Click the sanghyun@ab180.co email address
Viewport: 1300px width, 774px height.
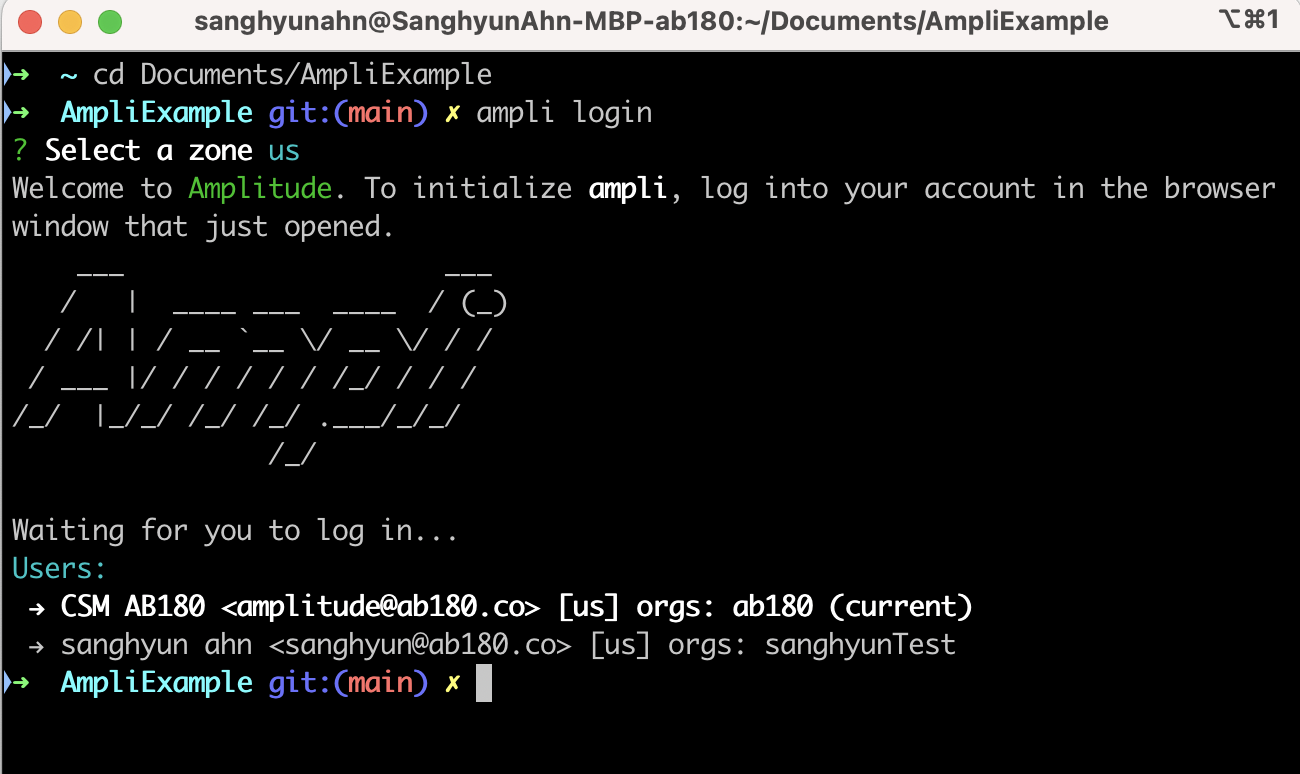pyautogui.click(x=421, y=645)
